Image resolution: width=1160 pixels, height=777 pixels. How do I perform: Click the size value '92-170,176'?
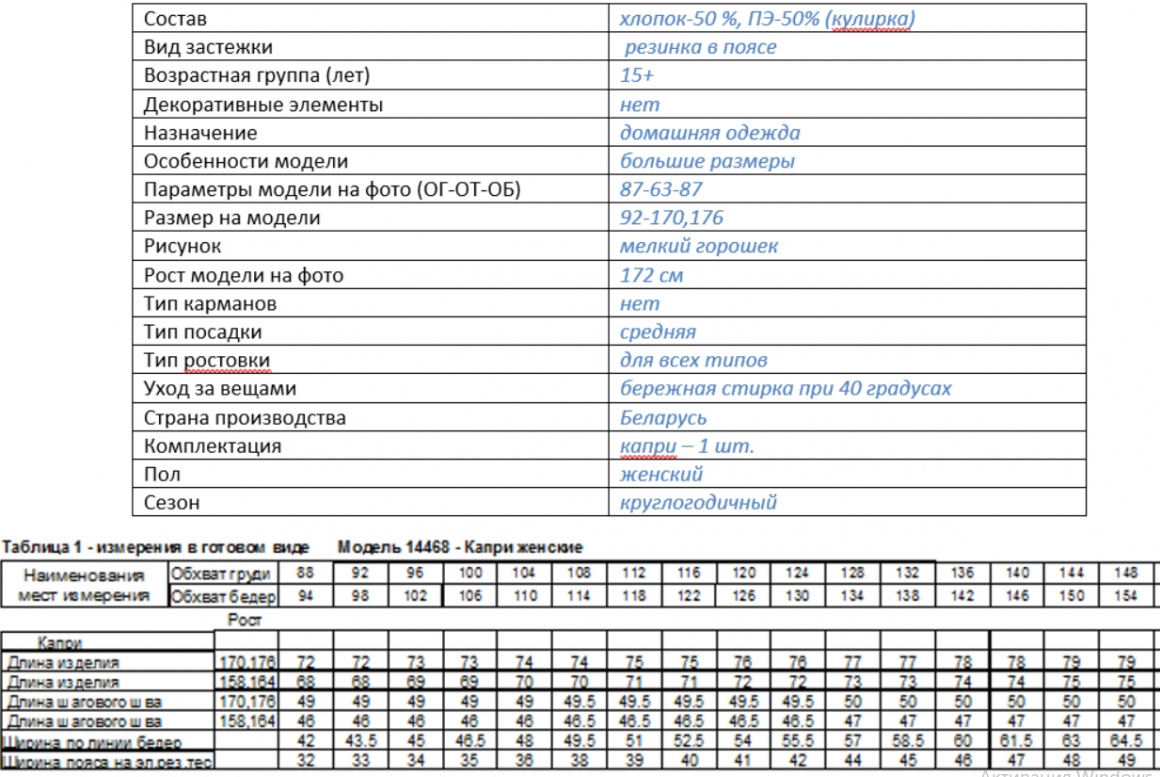(x=671, y=218)
